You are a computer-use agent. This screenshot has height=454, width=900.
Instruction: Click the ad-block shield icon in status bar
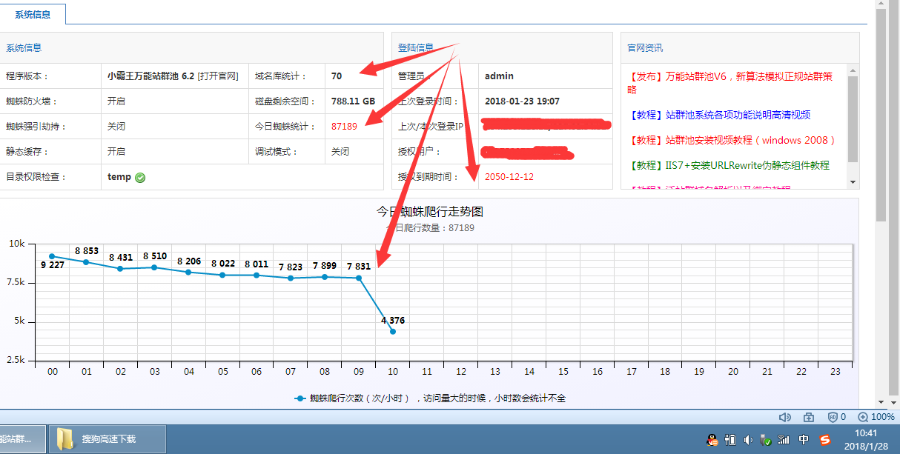pos(833,416)
